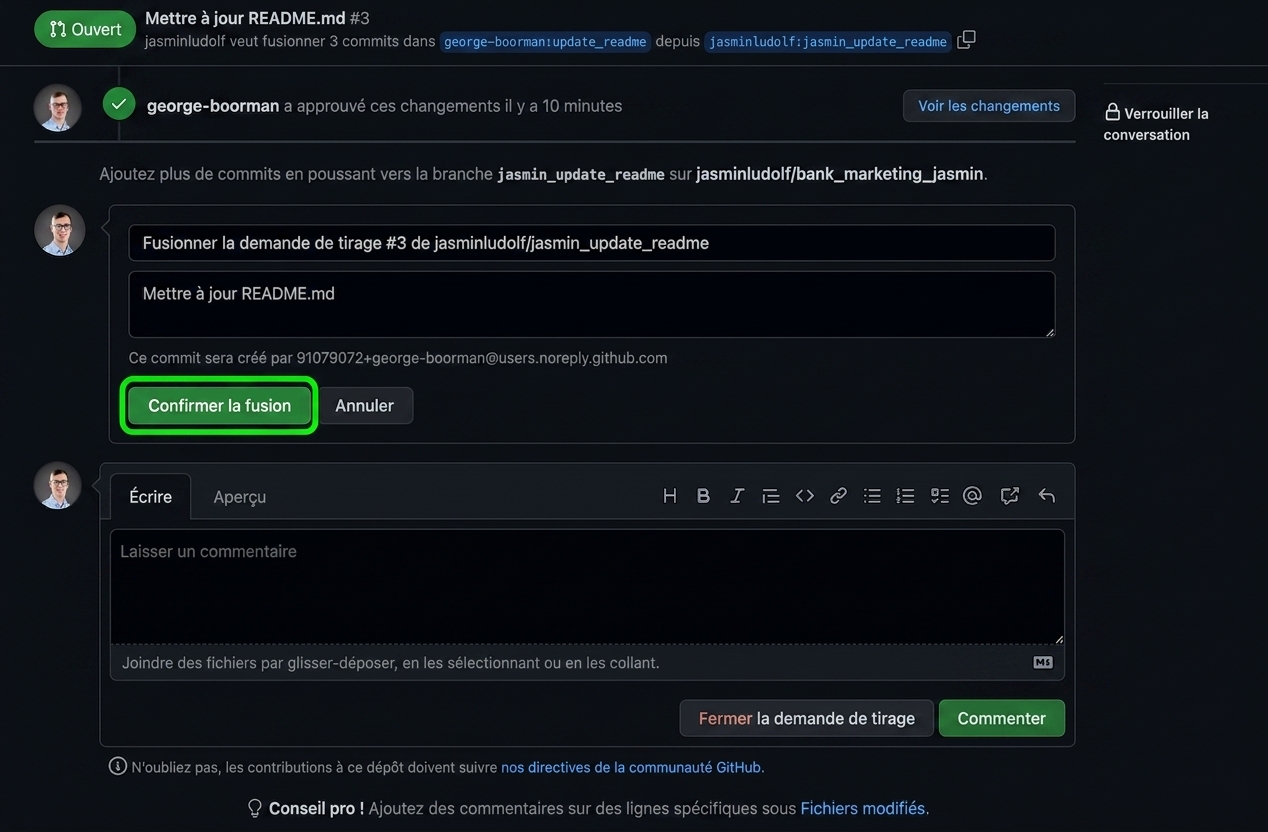The width and height of the screenshot is (1268, 832).
Task: Switch to the Écrire tab
Action: (150, 496)
